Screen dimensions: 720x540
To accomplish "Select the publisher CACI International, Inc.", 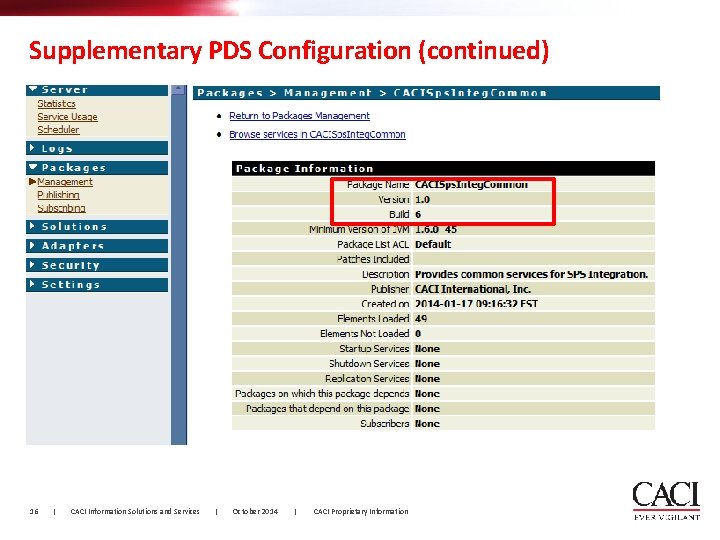I will tap(473, 289).
